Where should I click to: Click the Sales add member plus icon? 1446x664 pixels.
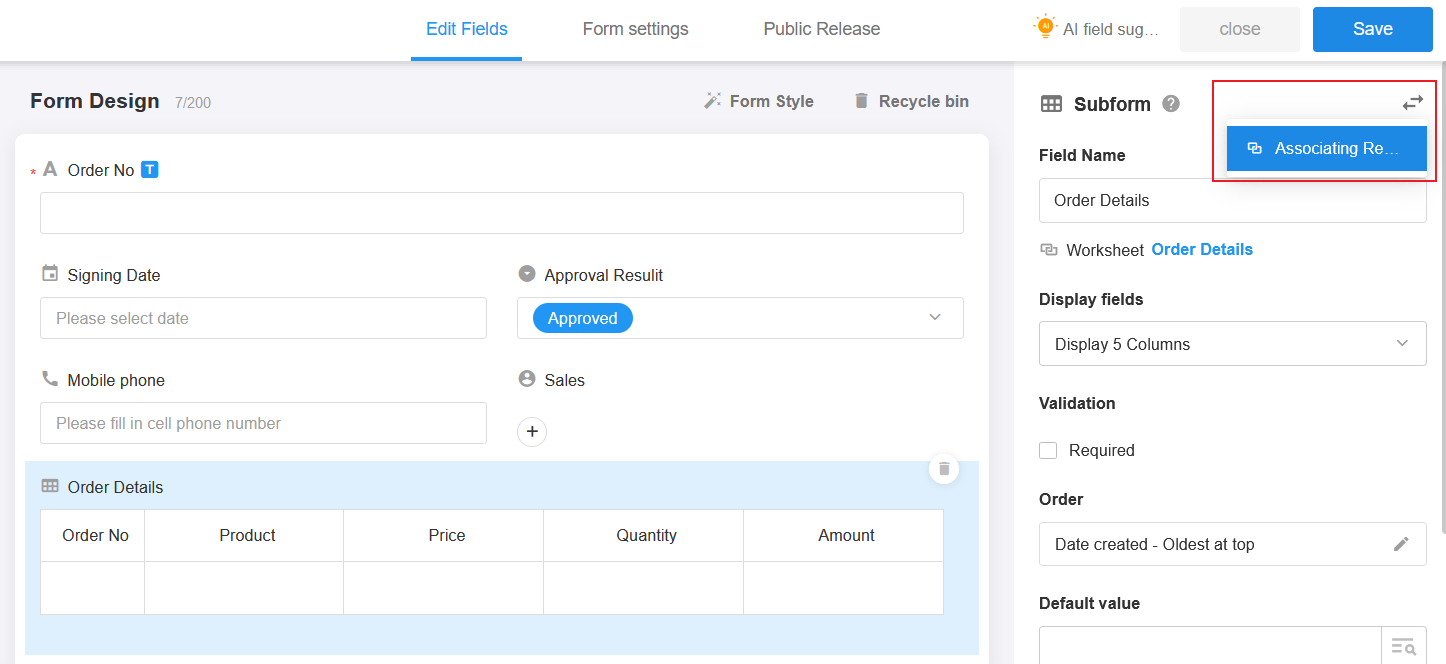(x=532, y=431)
